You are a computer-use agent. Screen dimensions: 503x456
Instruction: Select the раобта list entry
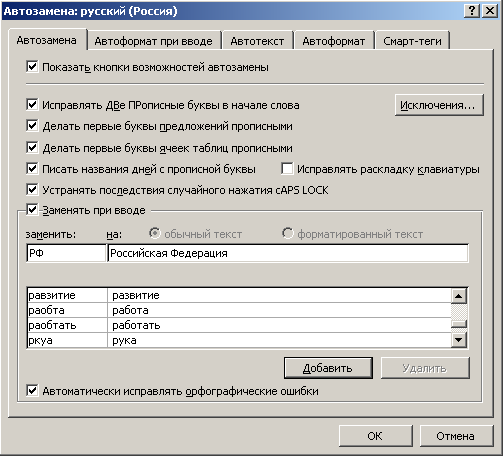coord(239,310)
